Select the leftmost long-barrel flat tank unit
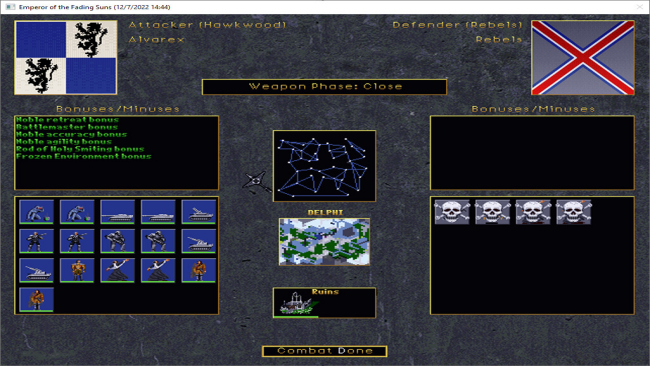This screenshot has width=650, height=366. 117,212
